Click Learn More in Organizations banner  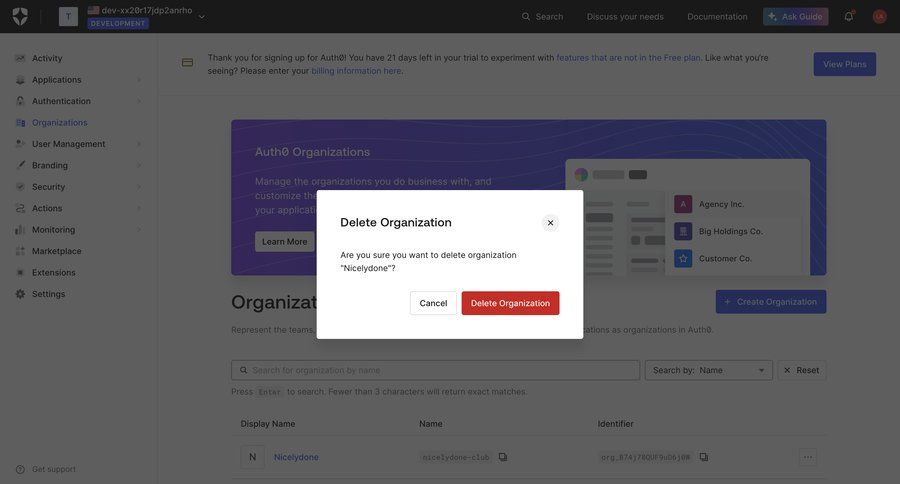pyautogui.click(x=285, y=242)
